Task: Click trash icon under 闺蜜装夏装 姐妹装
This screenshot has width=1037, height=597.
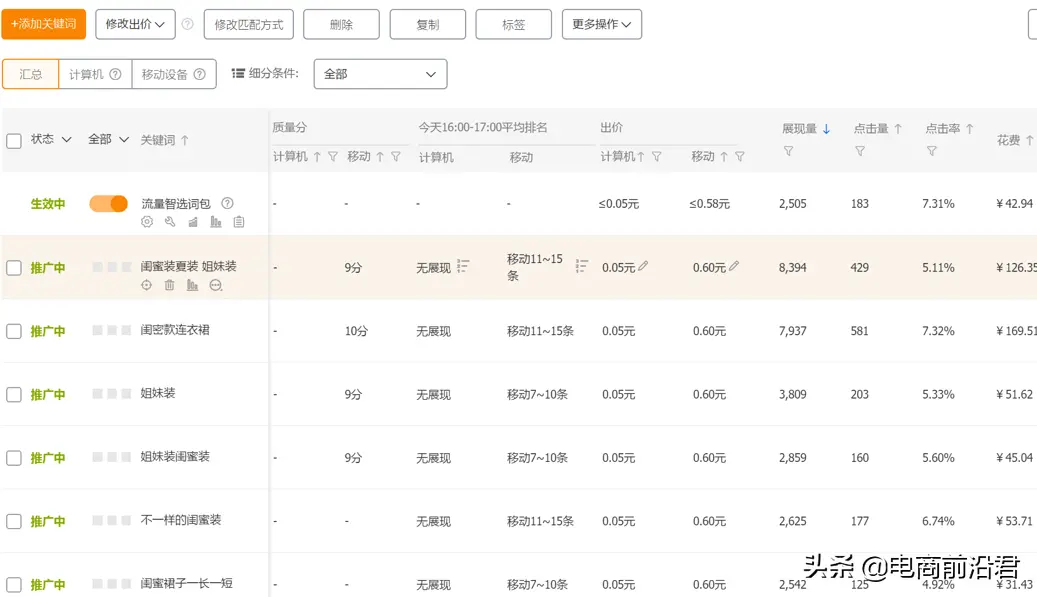Action: click(x=169, y=285)
